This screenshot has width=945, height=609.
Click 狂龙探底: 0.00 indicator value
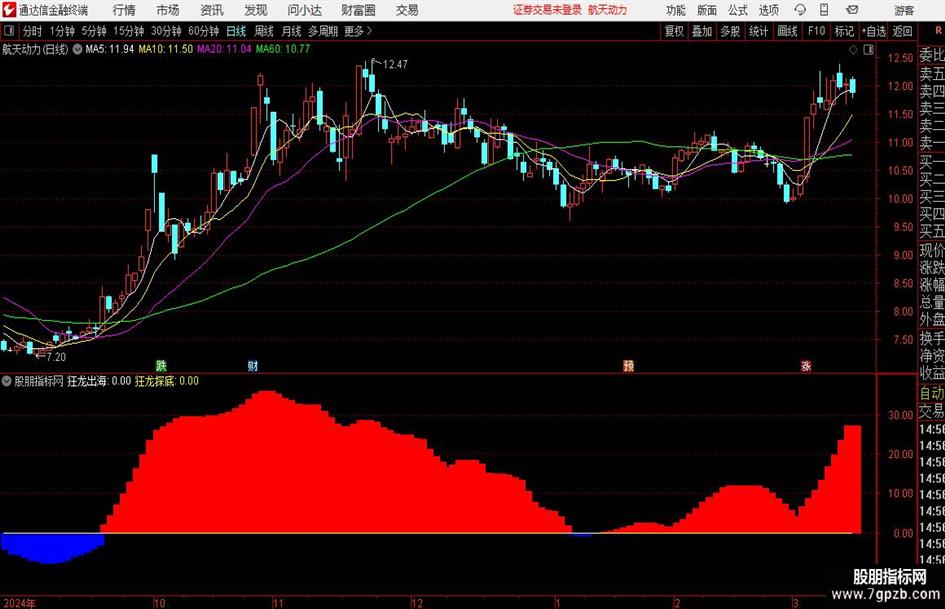(167, 381)
